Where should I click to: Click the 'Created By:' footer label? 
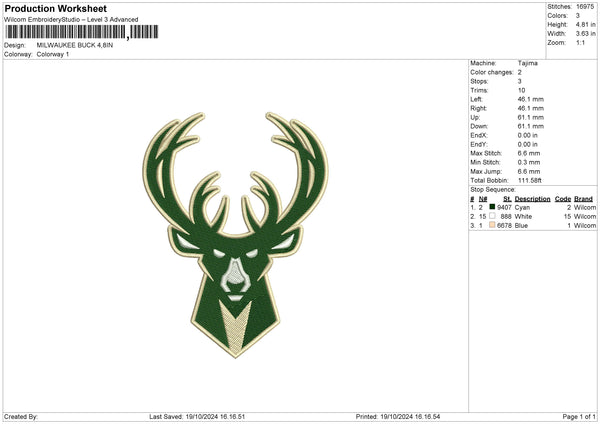21,416
